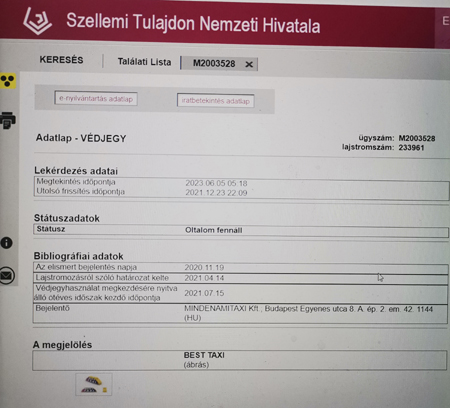
Task: Click the envelope mail icon
Action: [7, 276]
